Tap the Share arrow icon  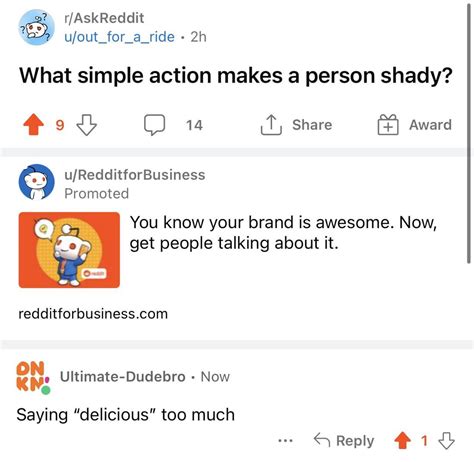pyautogui.click(x=271, y=125)
